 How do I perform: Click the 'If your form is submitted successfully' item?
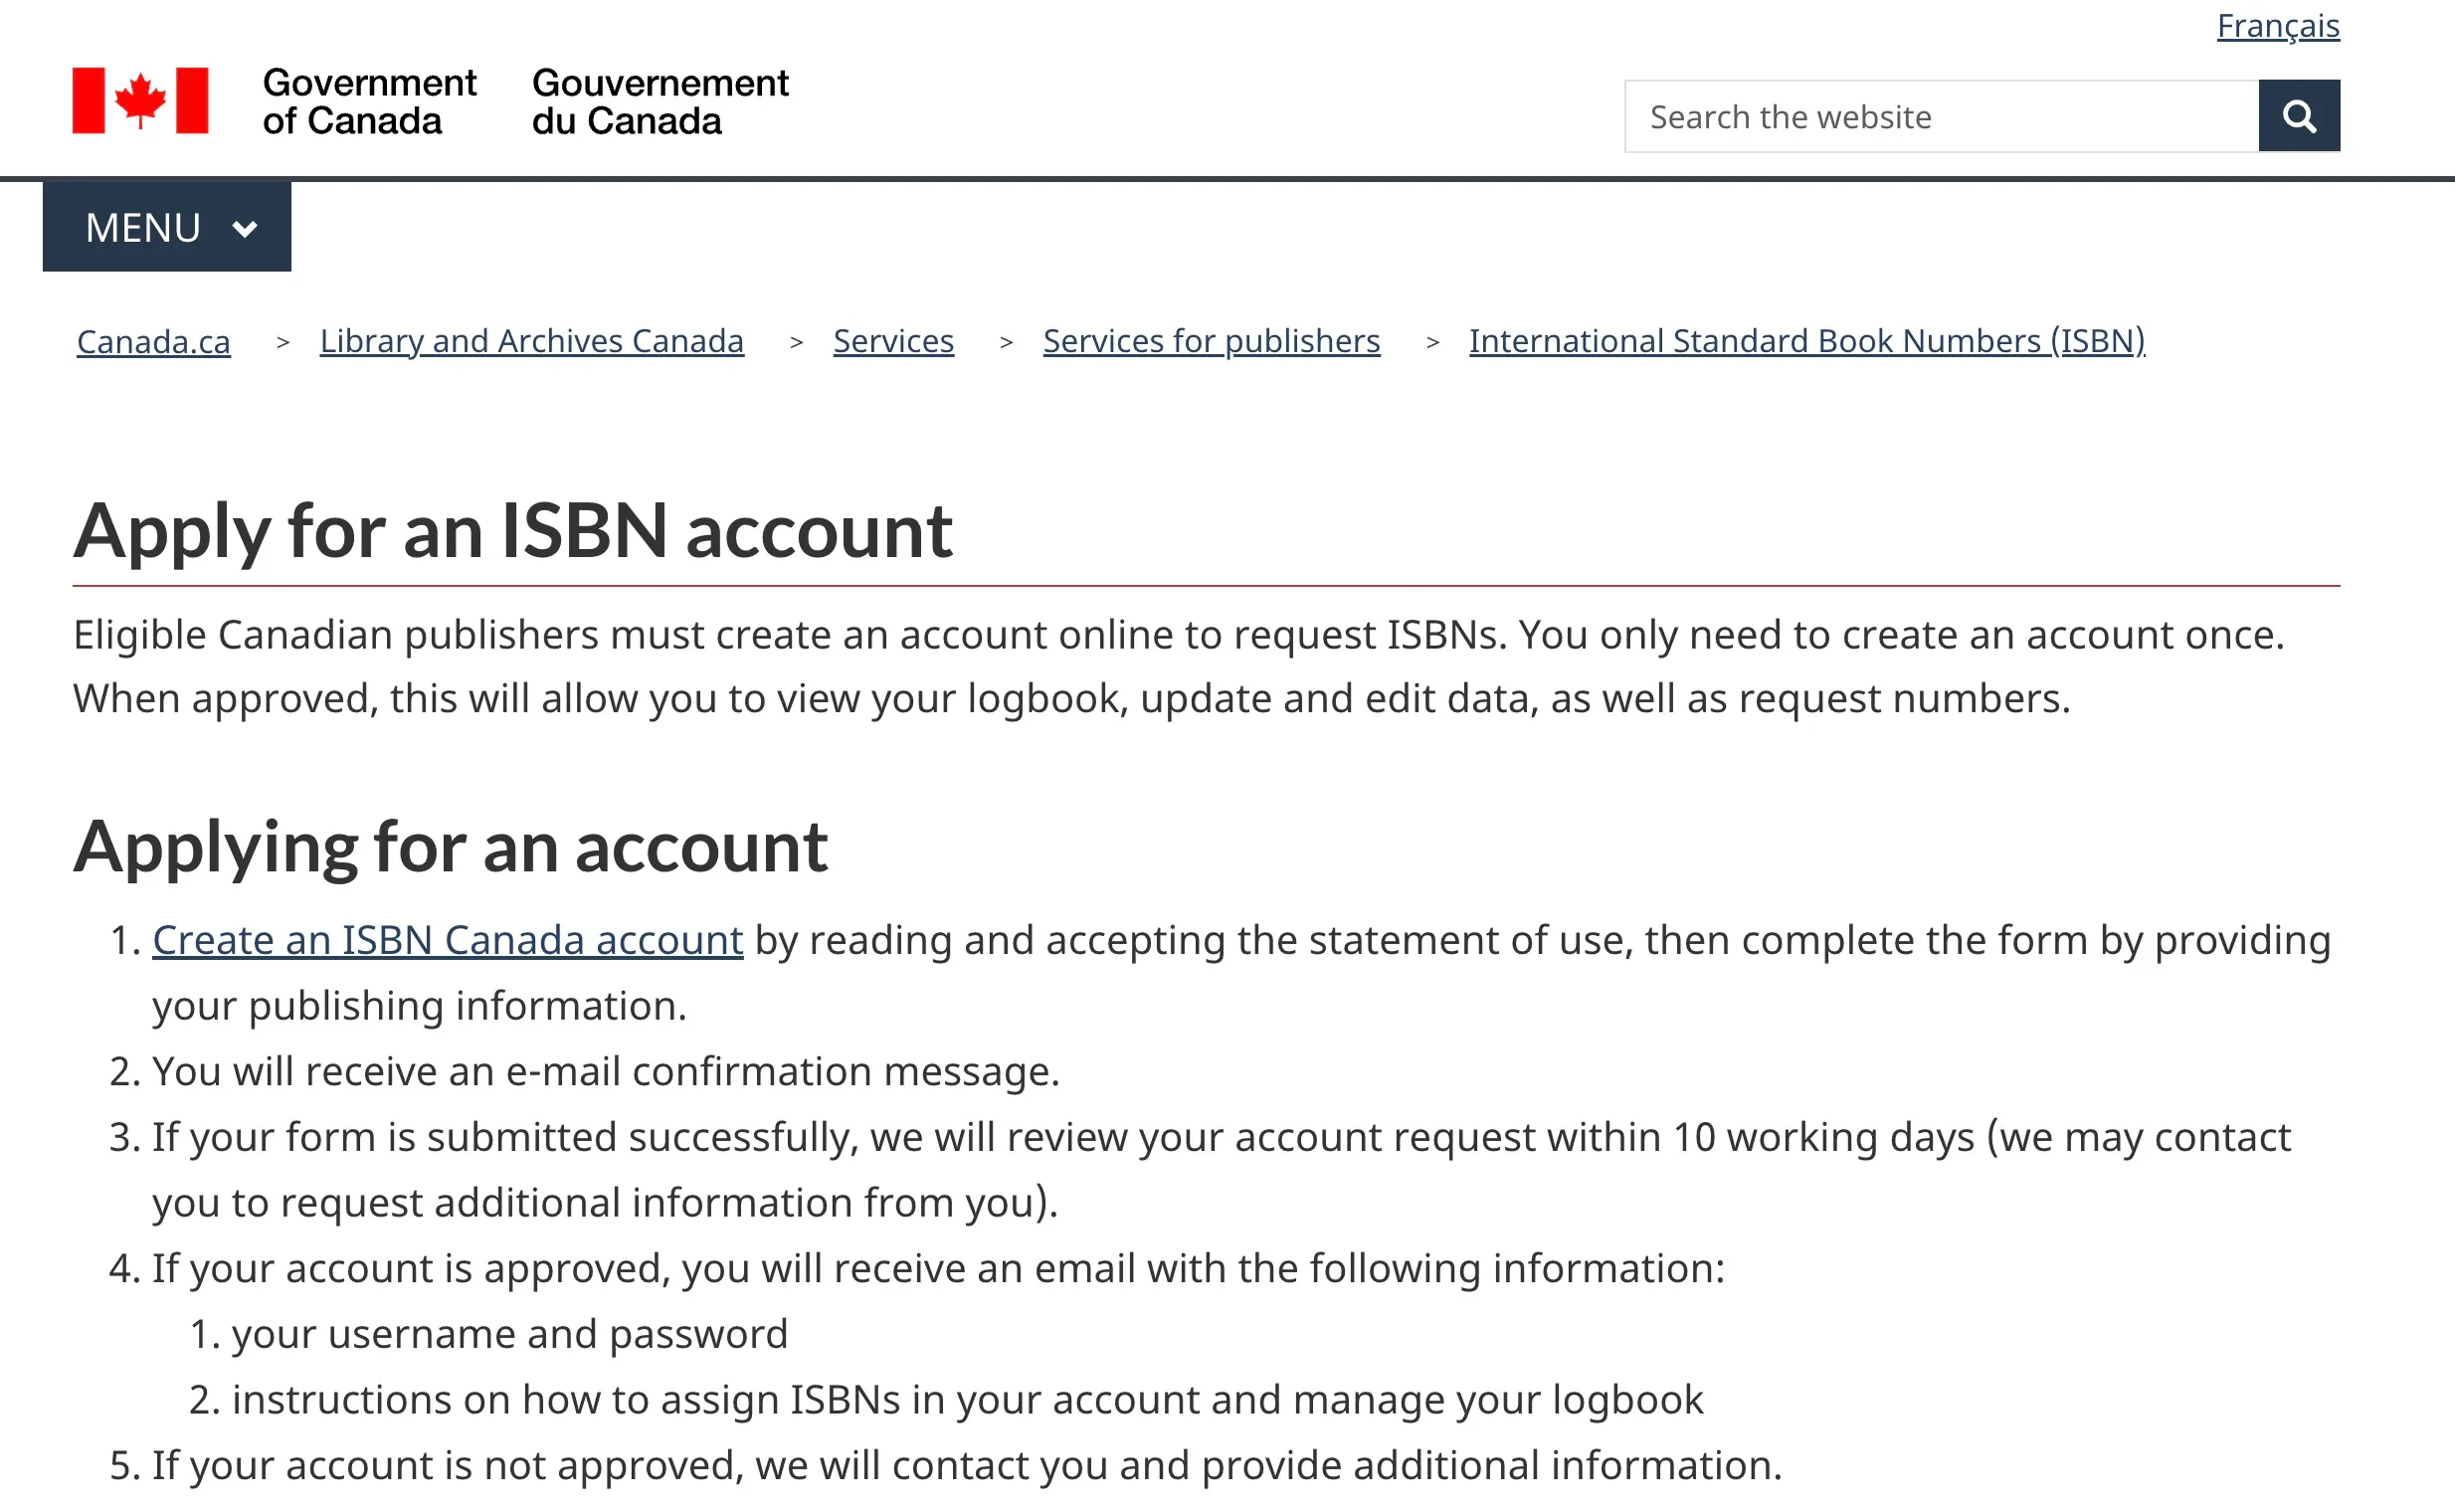1221,1170
